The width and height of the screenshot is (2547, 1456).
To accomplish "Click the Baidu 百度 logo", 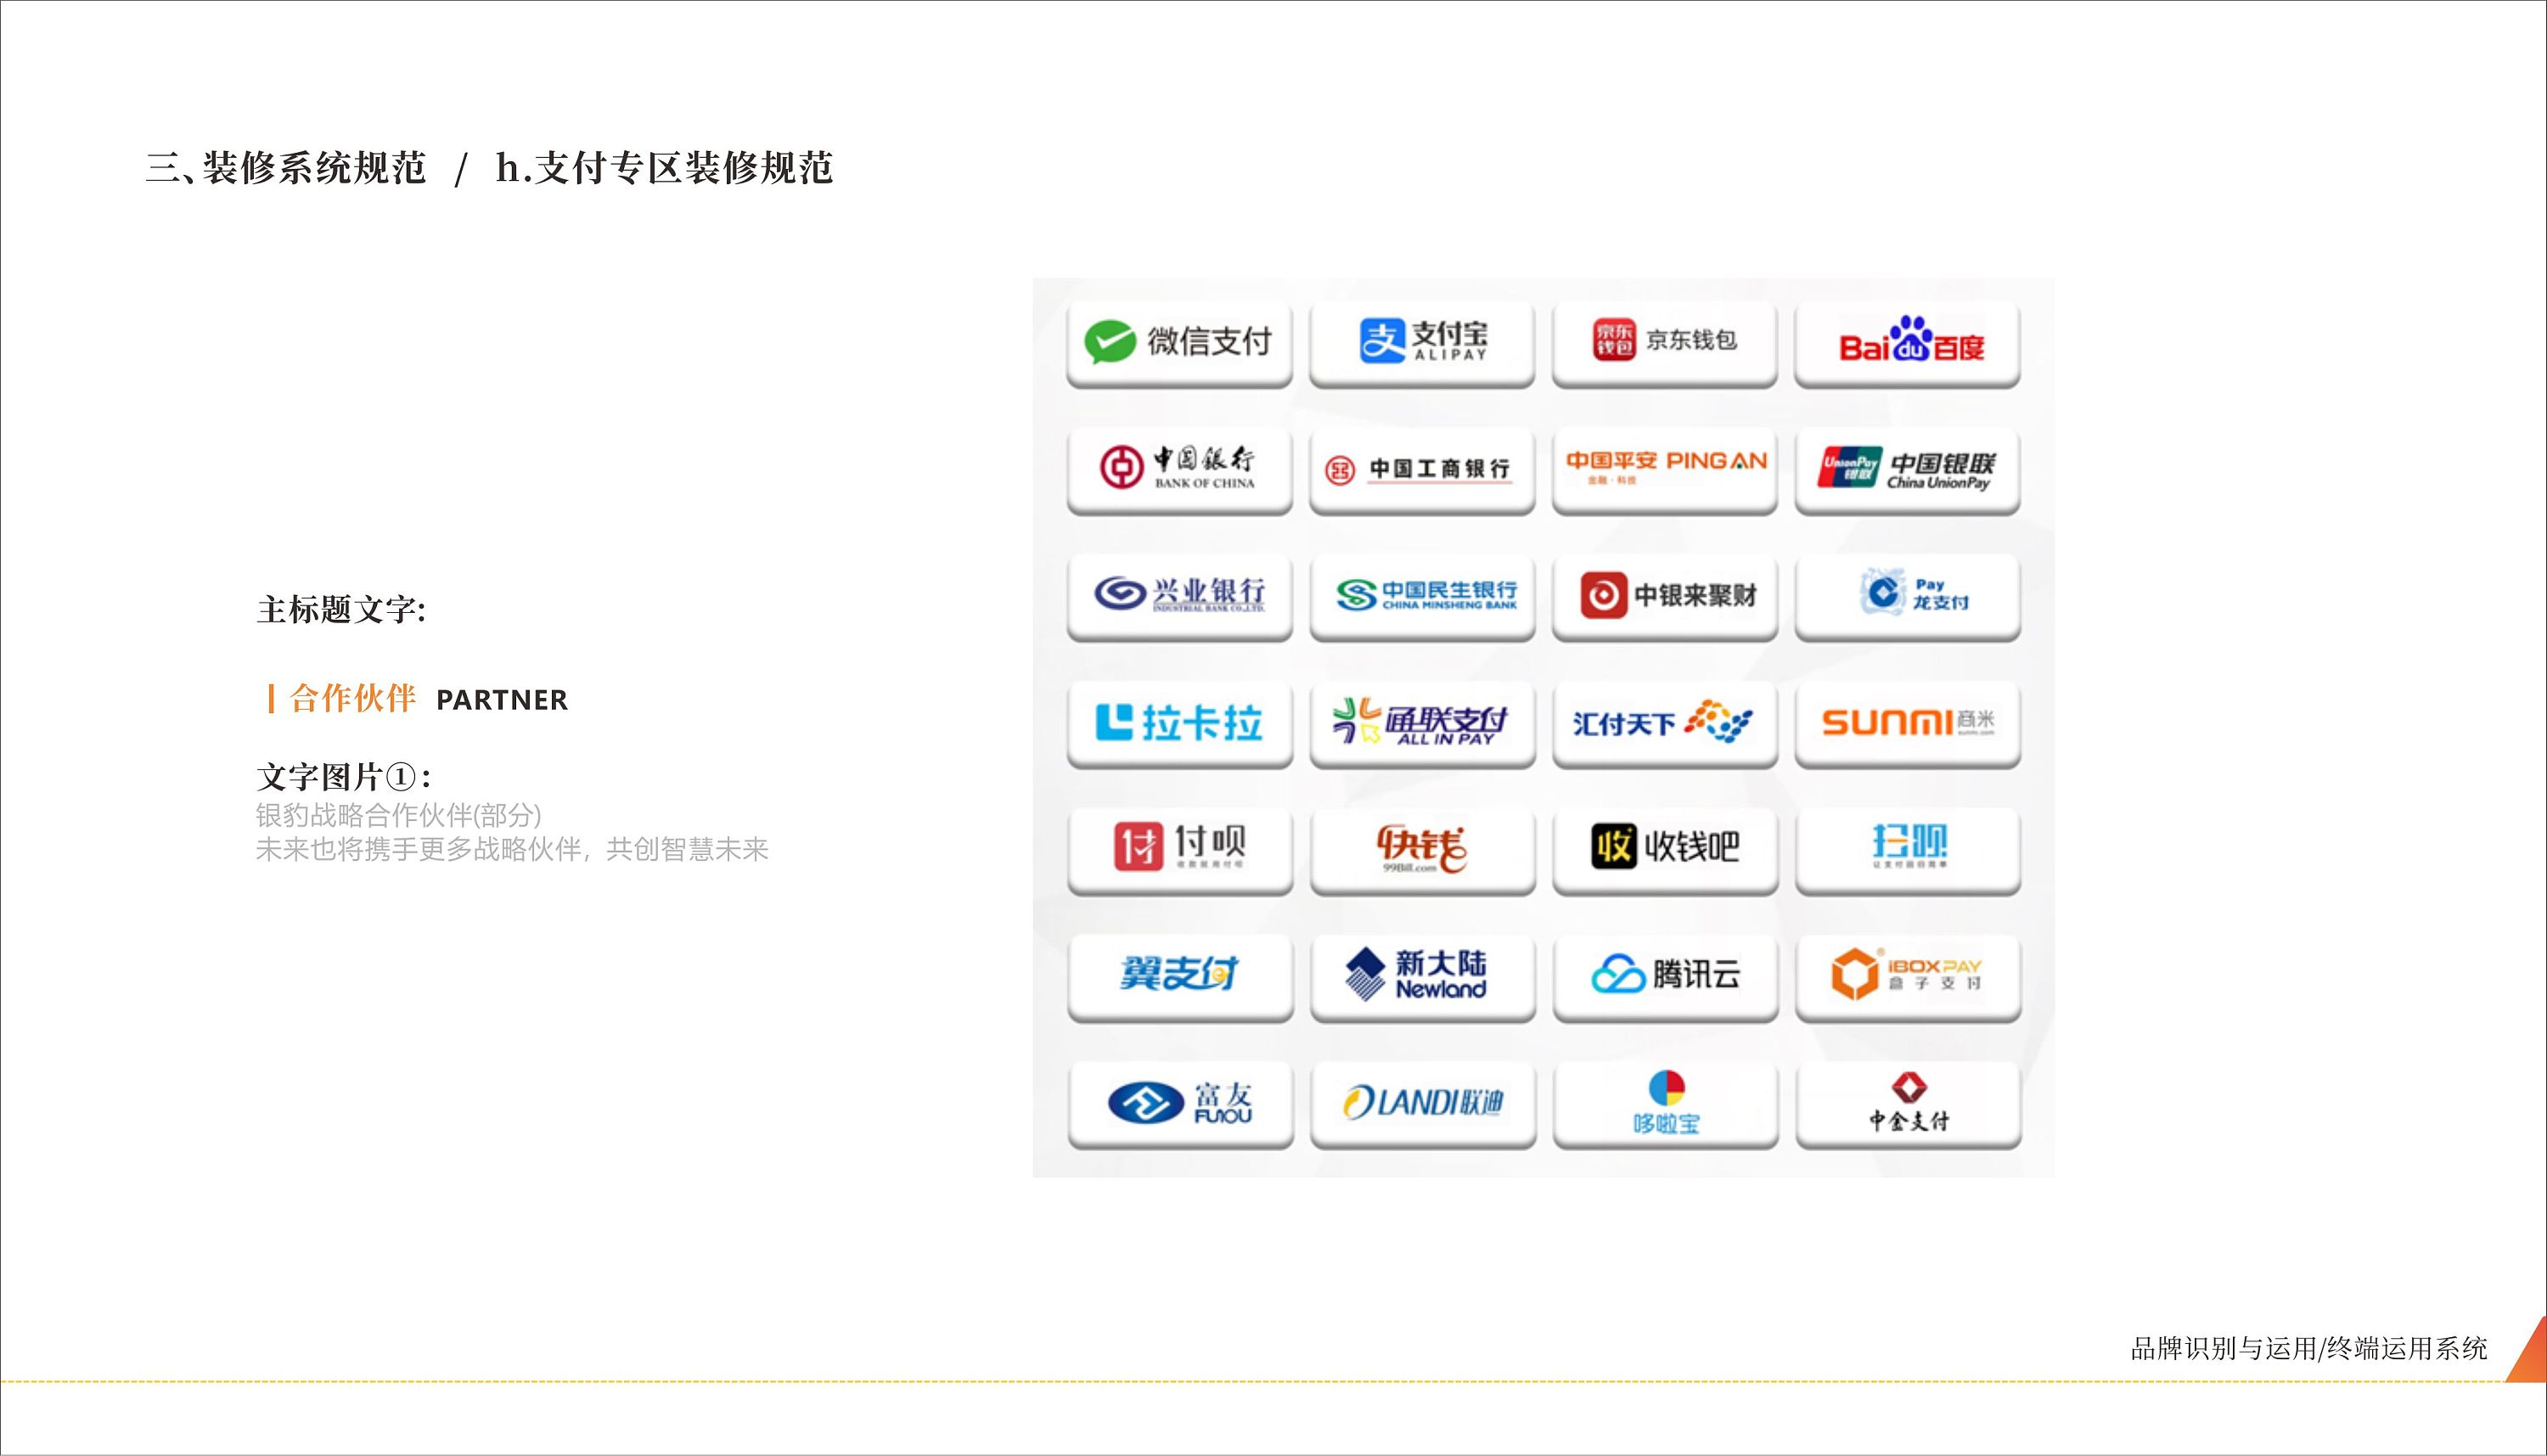I will pos(1906,343).
